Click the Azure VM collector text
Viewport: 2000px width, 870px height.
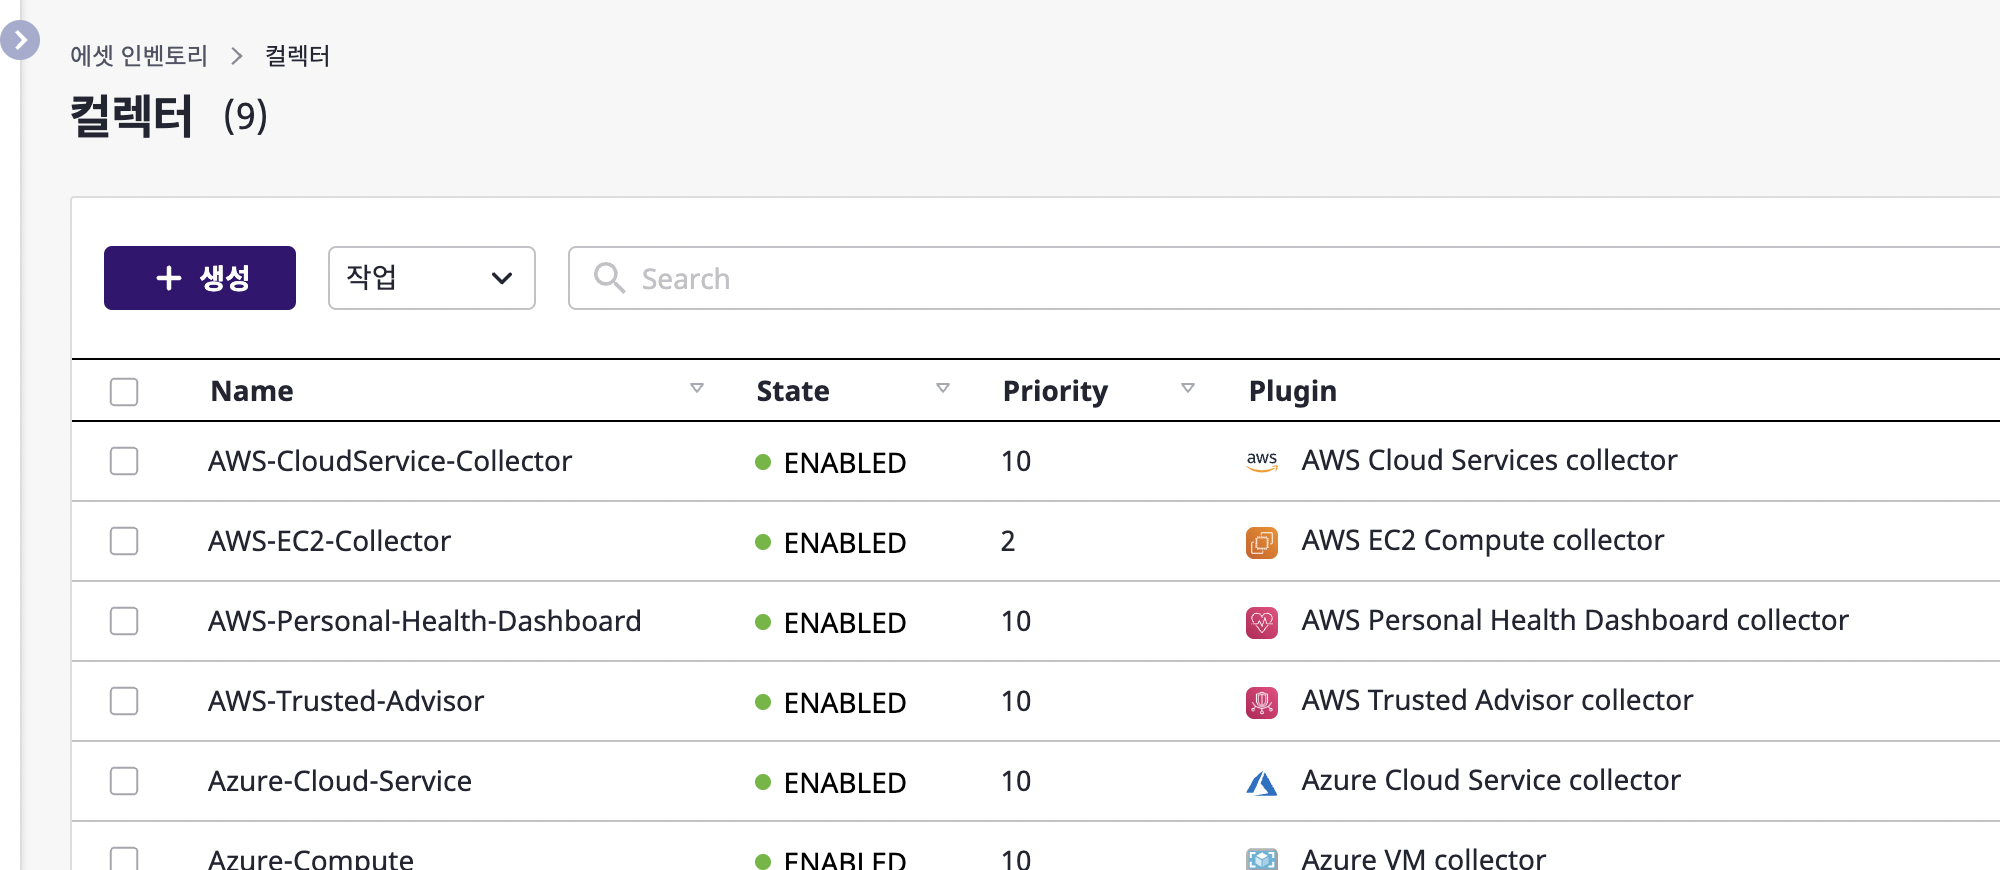pyautogui.click(x=1424, y=859)
